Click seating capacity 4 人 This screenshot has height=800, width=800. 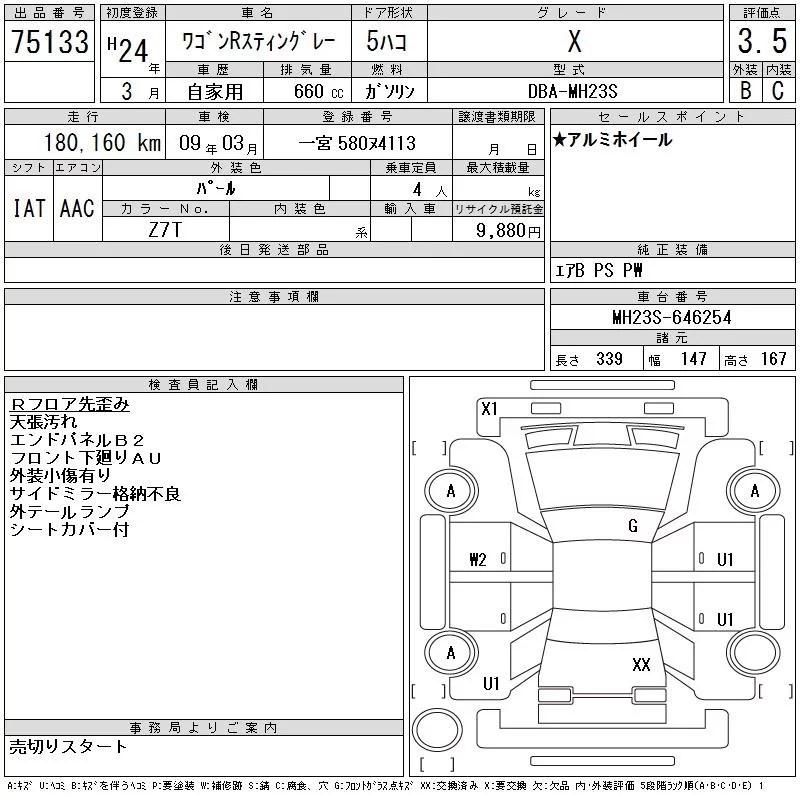(x=430, y=190)
